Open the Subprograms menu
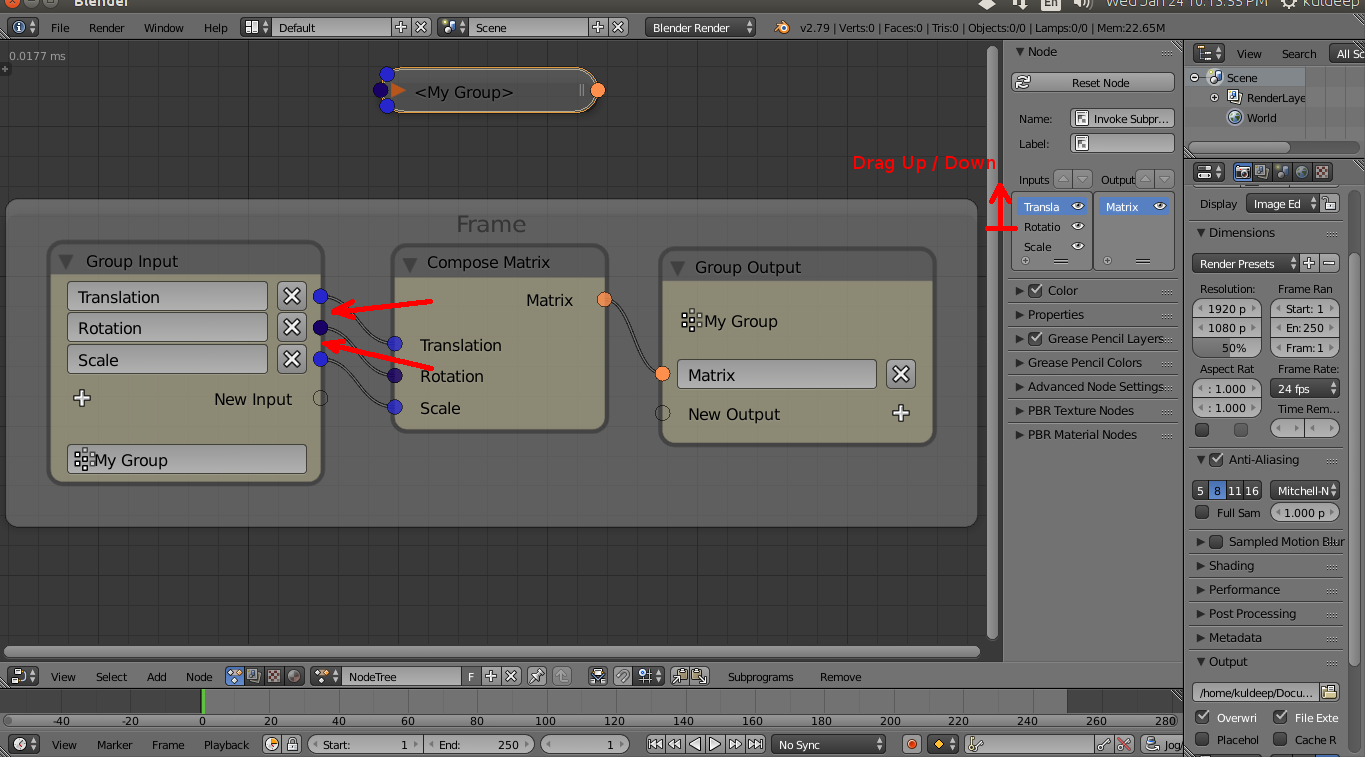1366x768 pixels. [x=760, y=677]
